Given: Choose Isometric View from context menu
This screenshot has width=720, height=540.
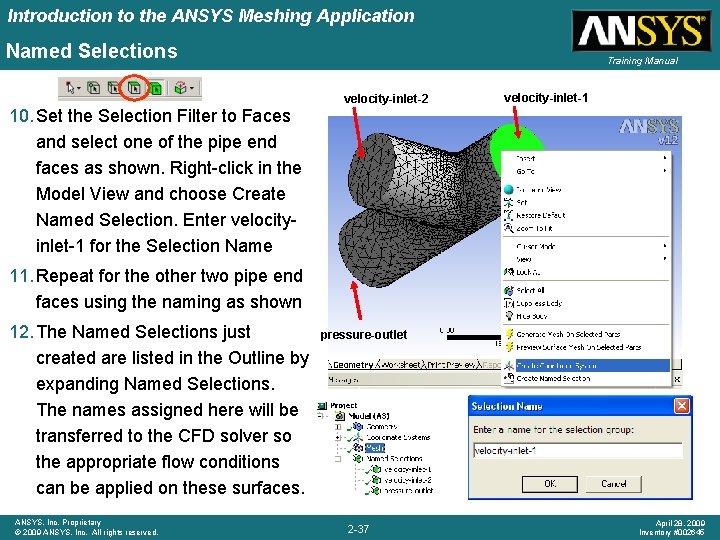Looking at the screenshot, I should point(586,189).
